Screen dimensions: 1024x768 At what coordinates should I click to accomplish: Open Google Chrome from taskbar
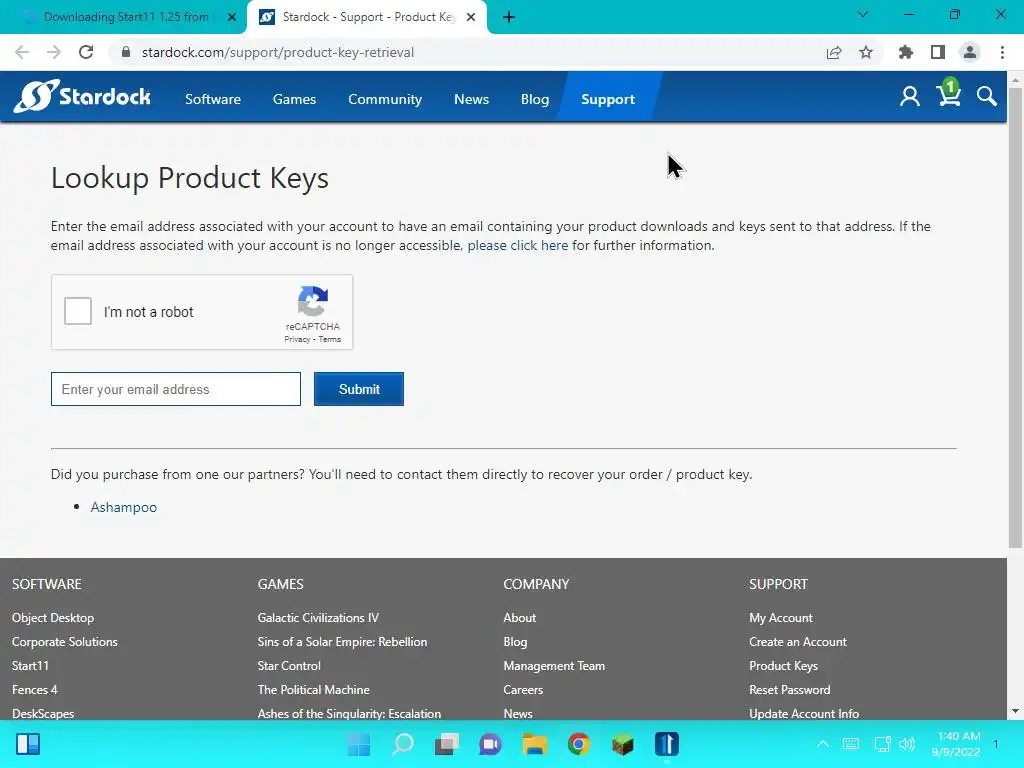pos(579,744)
